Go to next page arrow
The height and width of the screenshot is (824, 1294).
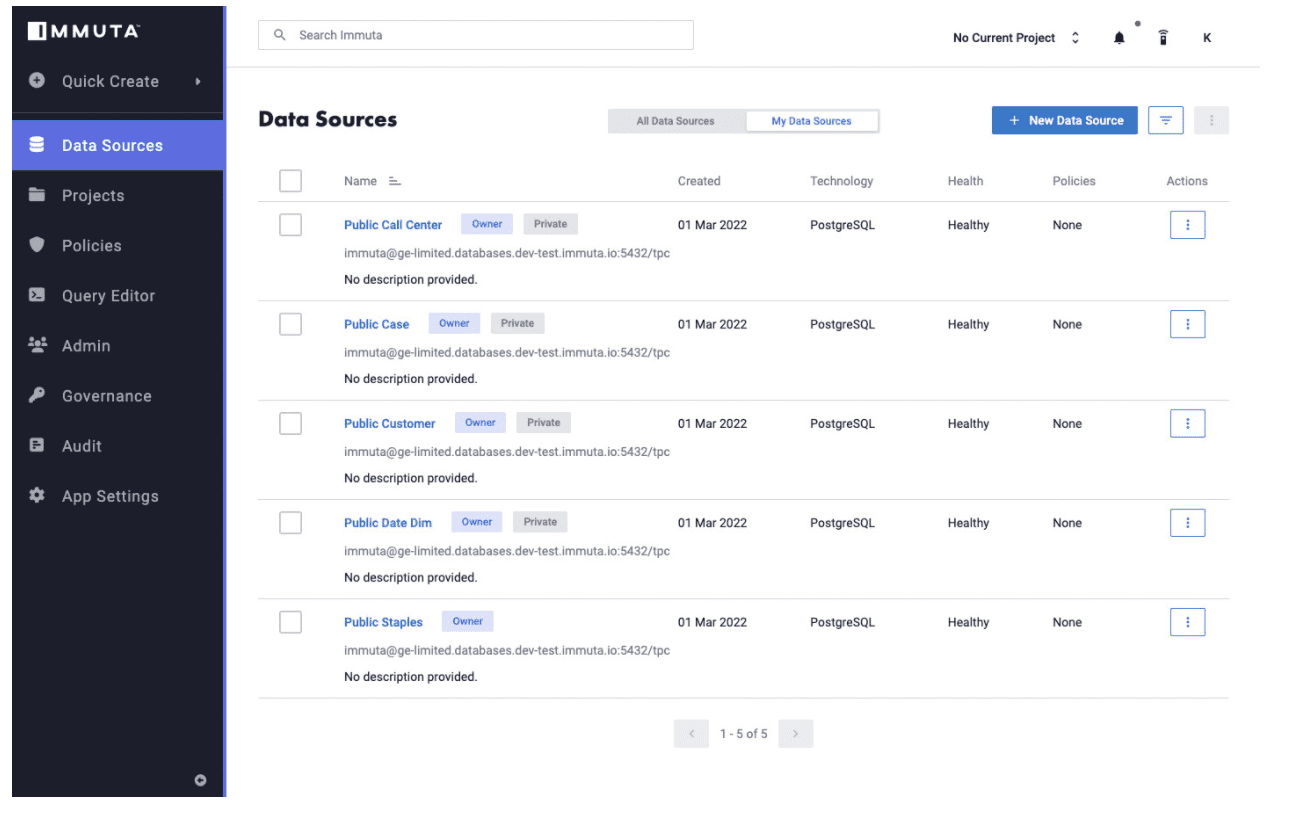coord(796,734)
